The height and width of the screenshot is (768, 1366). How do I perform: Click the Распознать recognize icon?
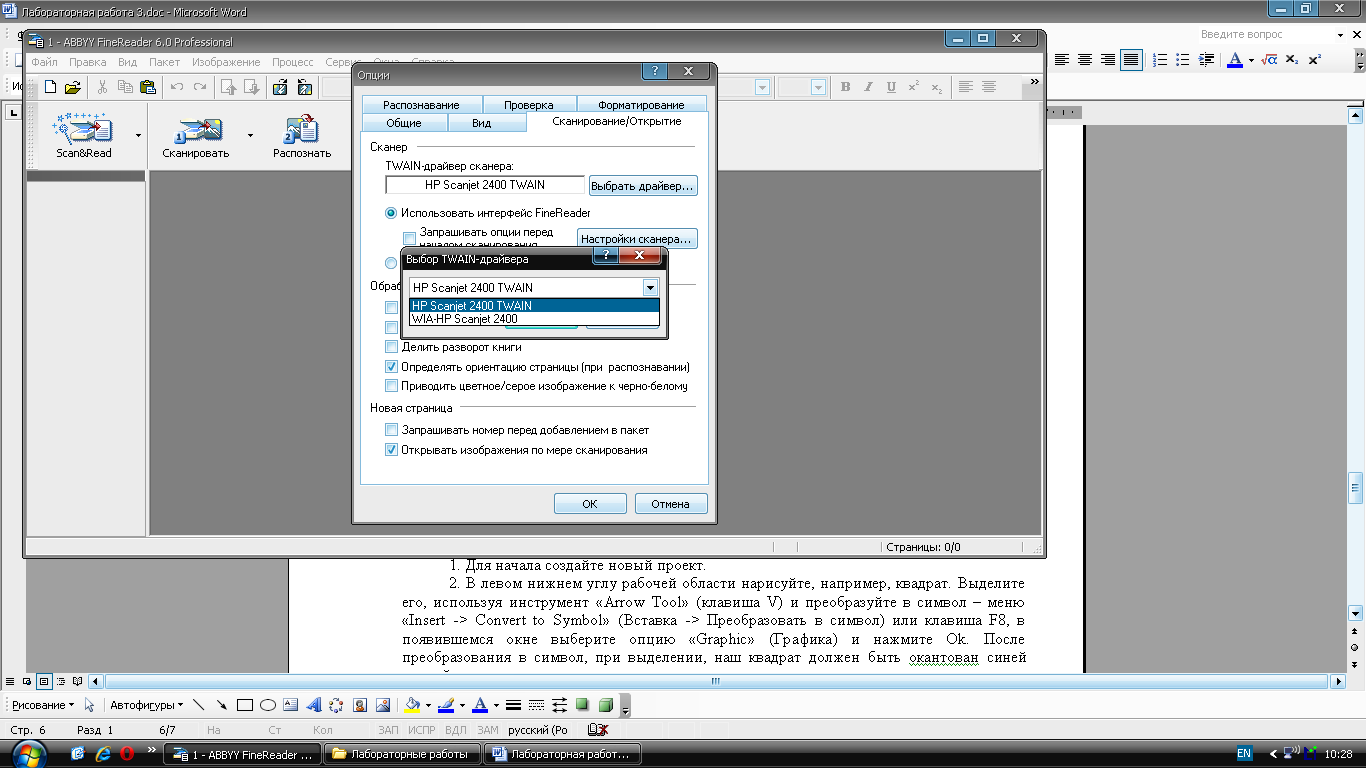[302, 130]
